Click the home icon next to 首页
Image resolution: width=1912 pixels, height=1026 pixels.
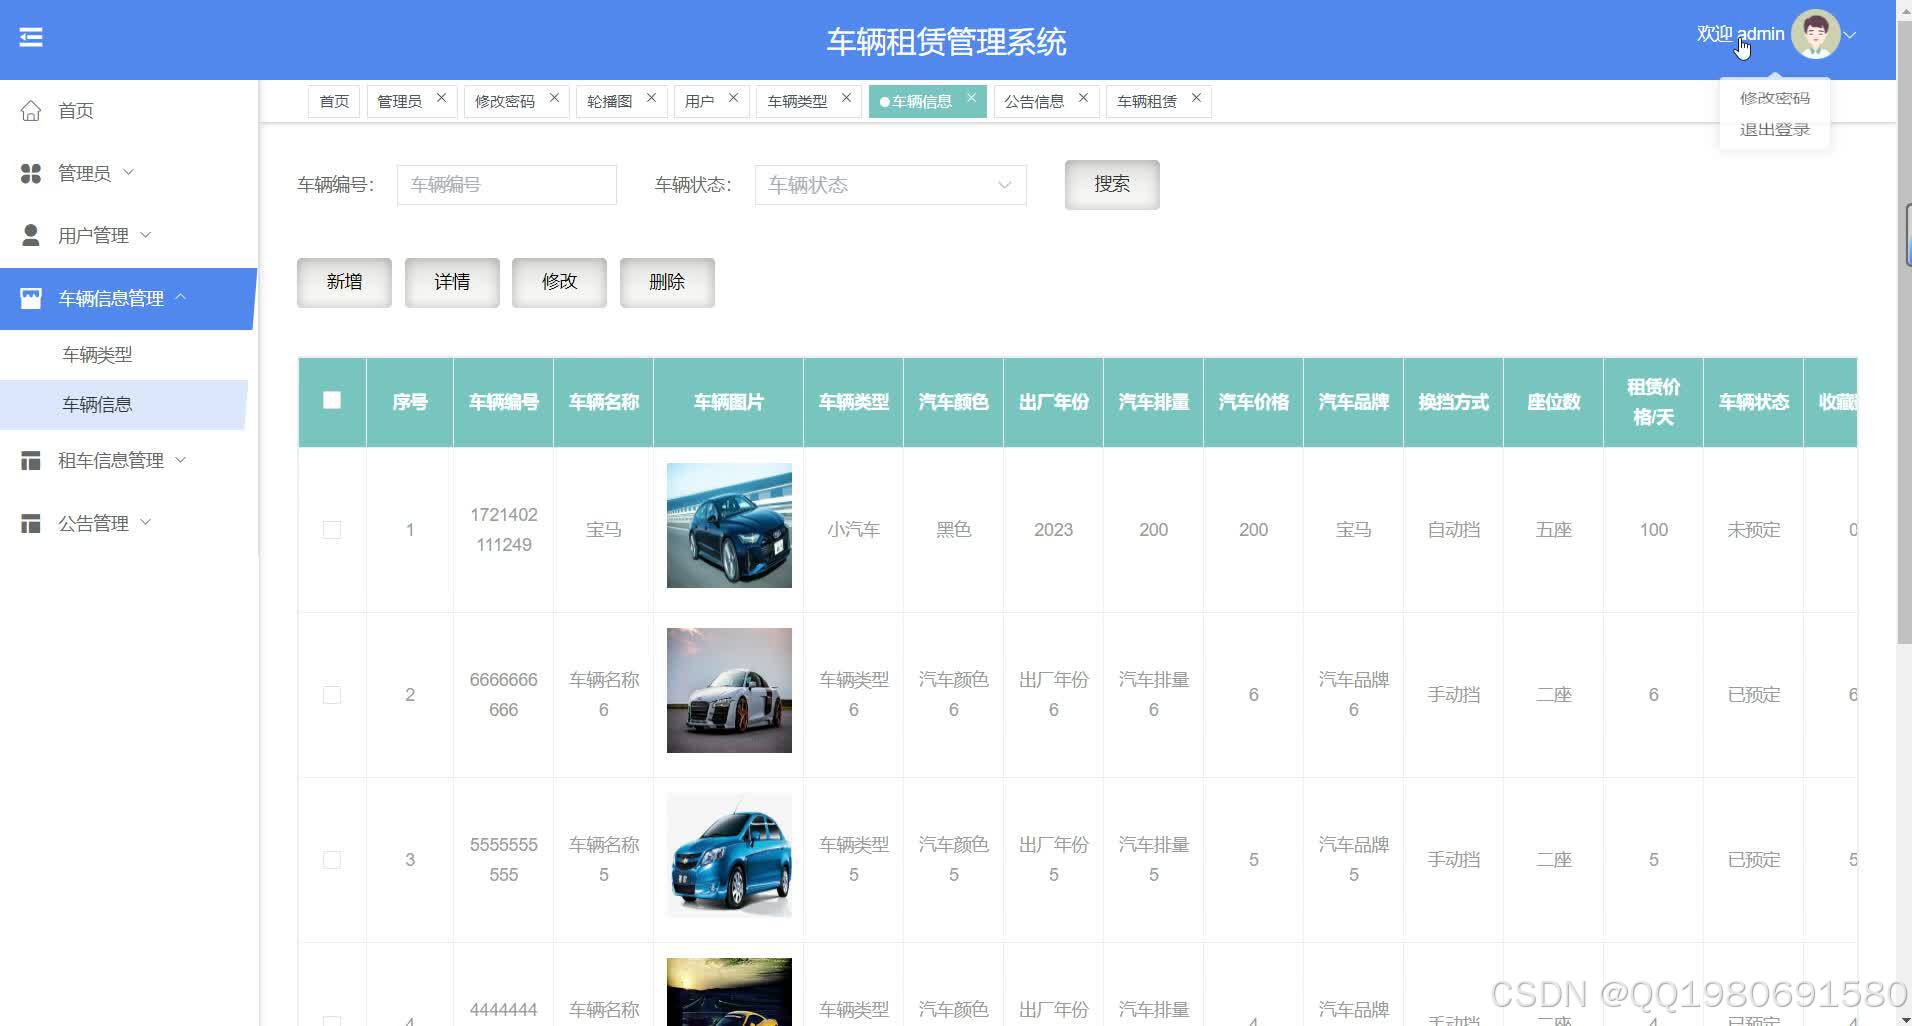[31, 111]
